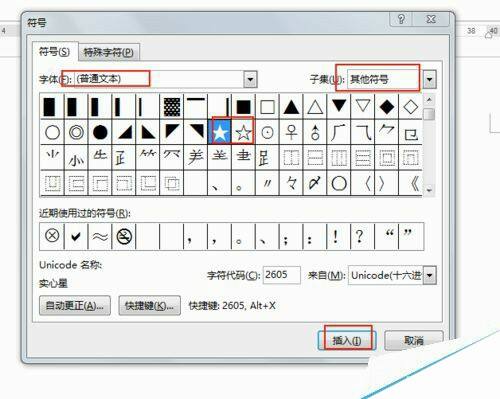Click the 取消 cancel button

[x=414, y=340]
